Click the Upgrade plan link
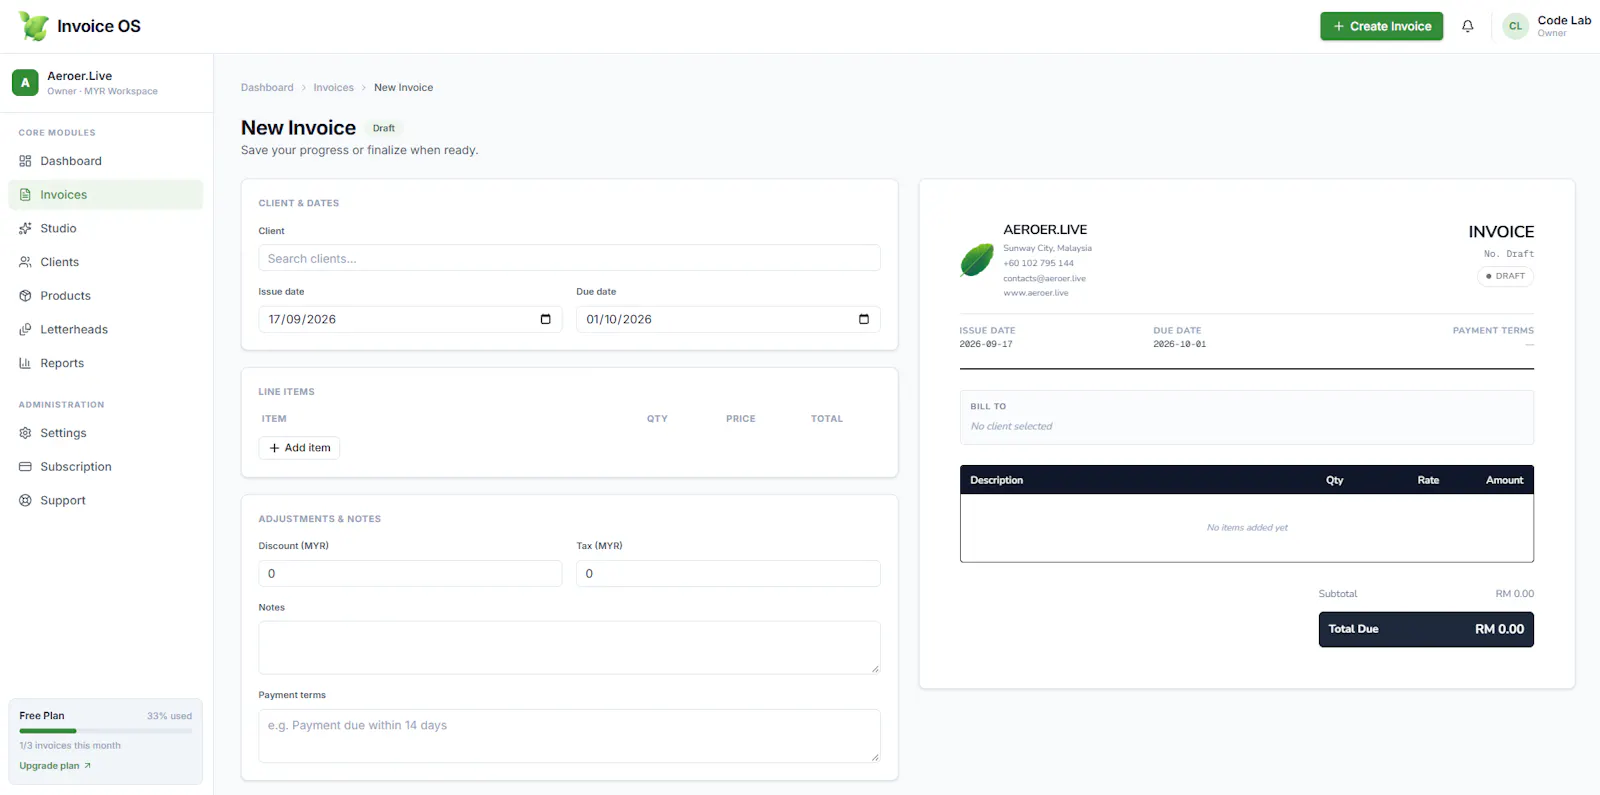This screenshot has height=795, width=1600. (55, 766)
